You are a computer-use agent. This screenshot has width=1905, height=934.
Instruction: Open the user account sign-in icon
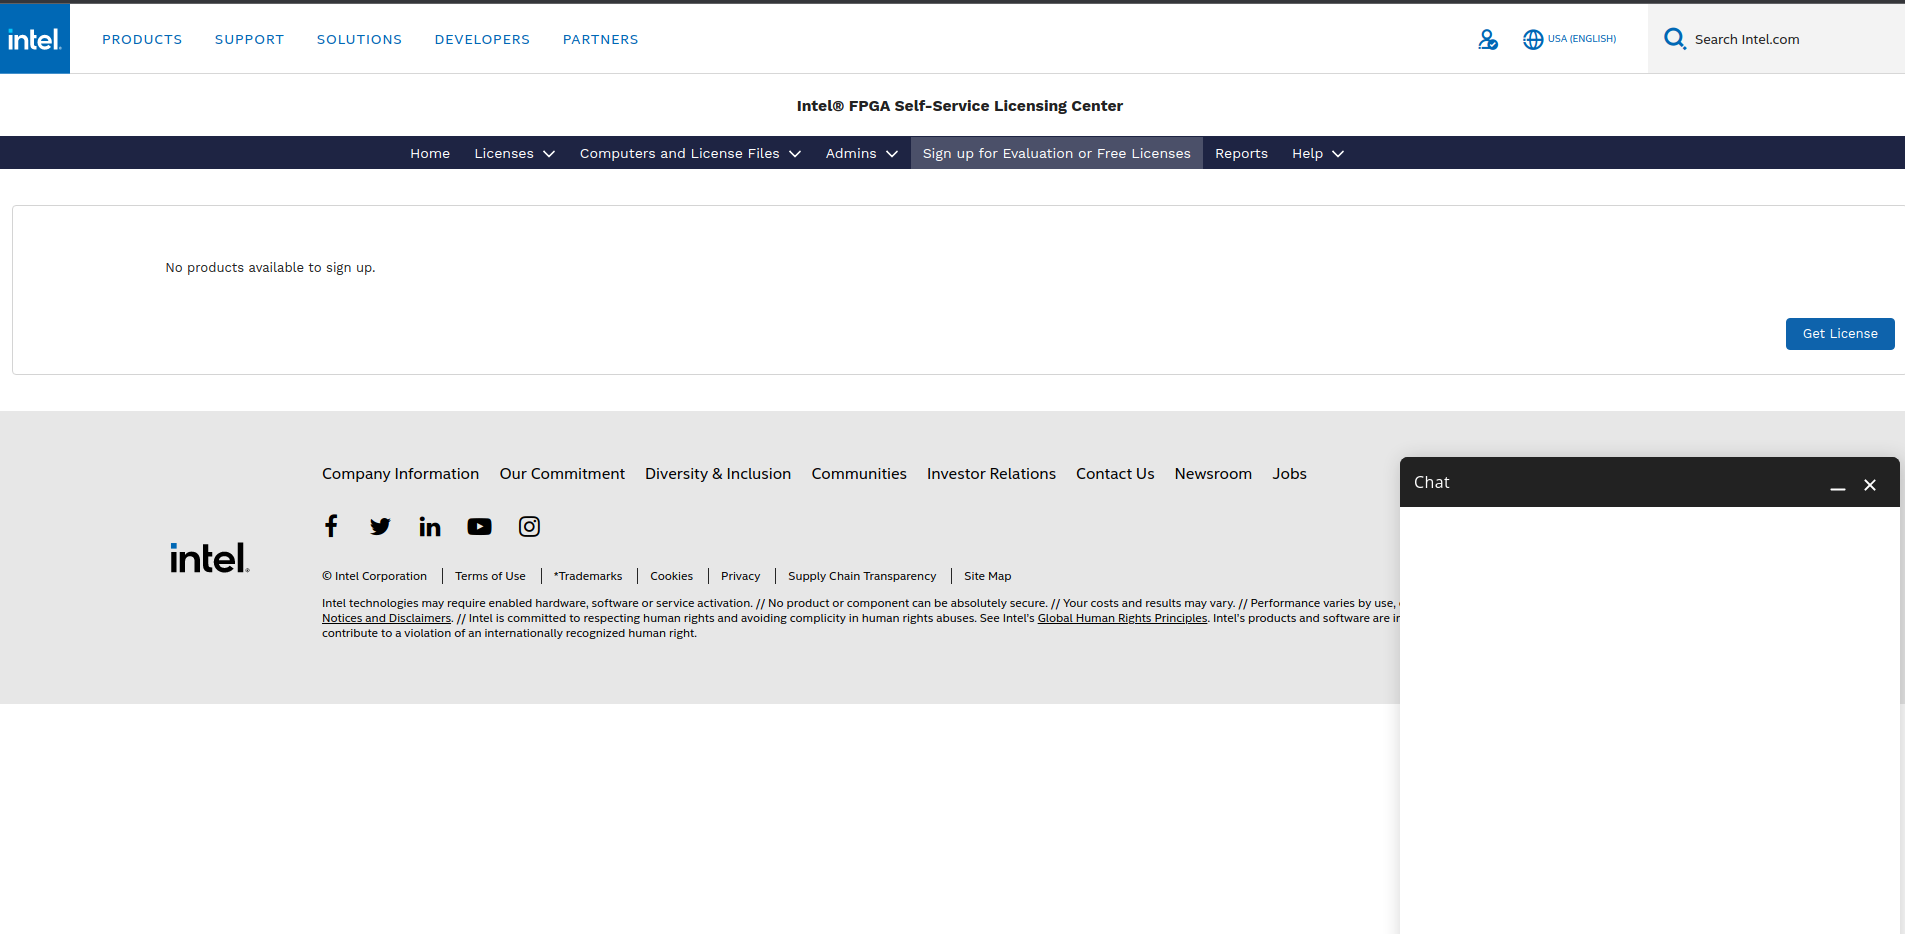coord(1488,39)
